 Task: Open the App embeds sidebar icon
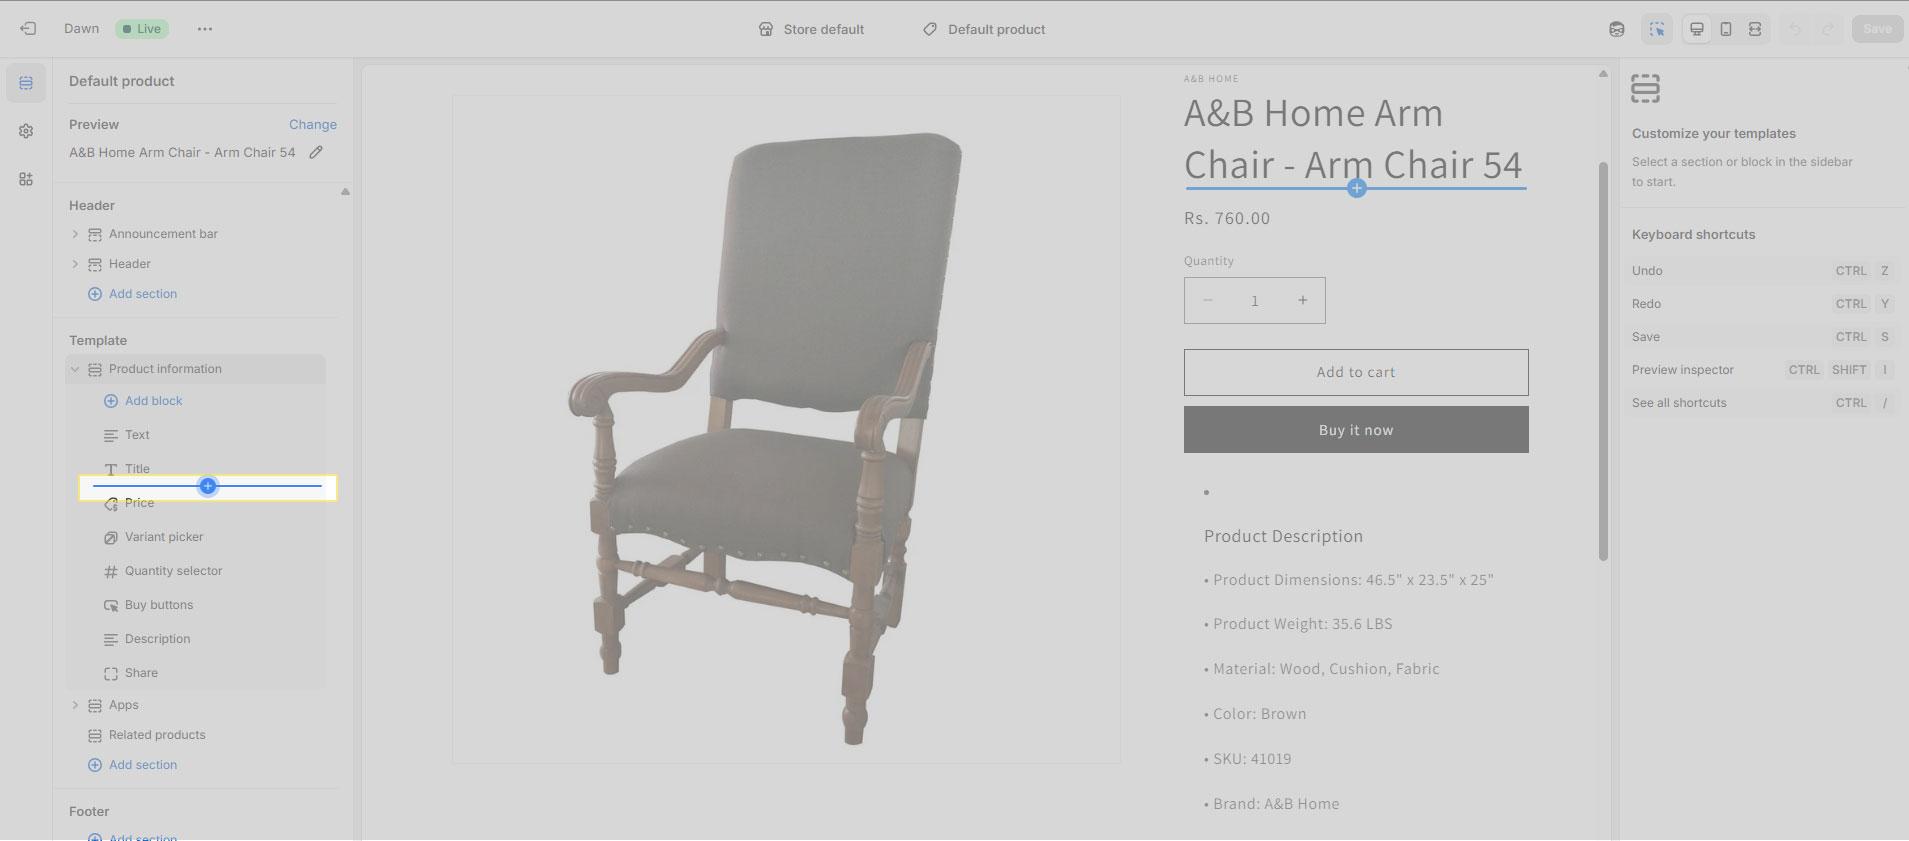[x=26, y=179]
